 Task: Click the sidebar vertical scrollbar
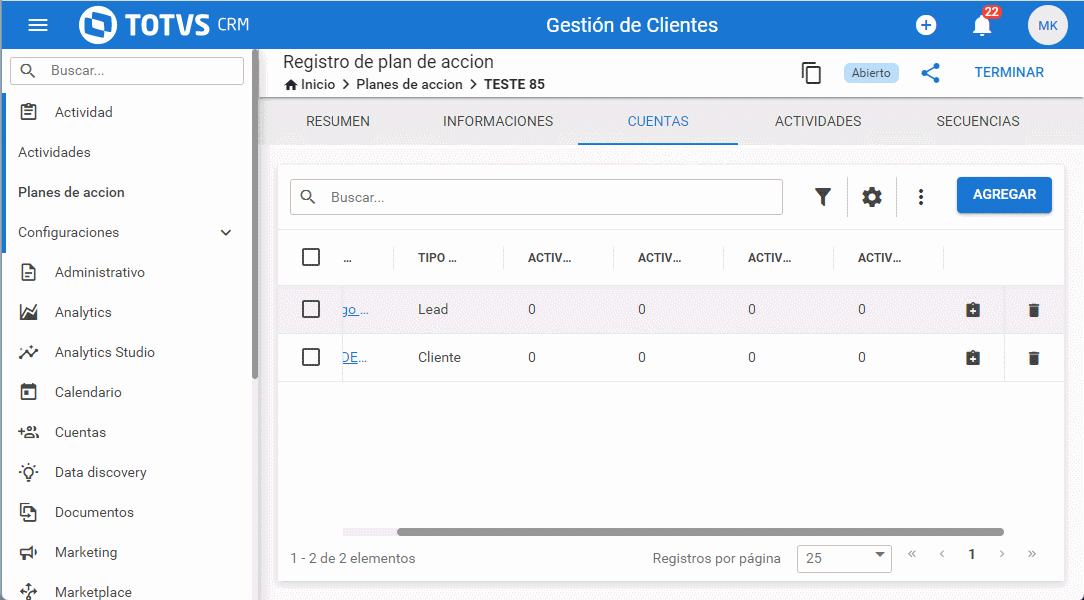(255, 214)
